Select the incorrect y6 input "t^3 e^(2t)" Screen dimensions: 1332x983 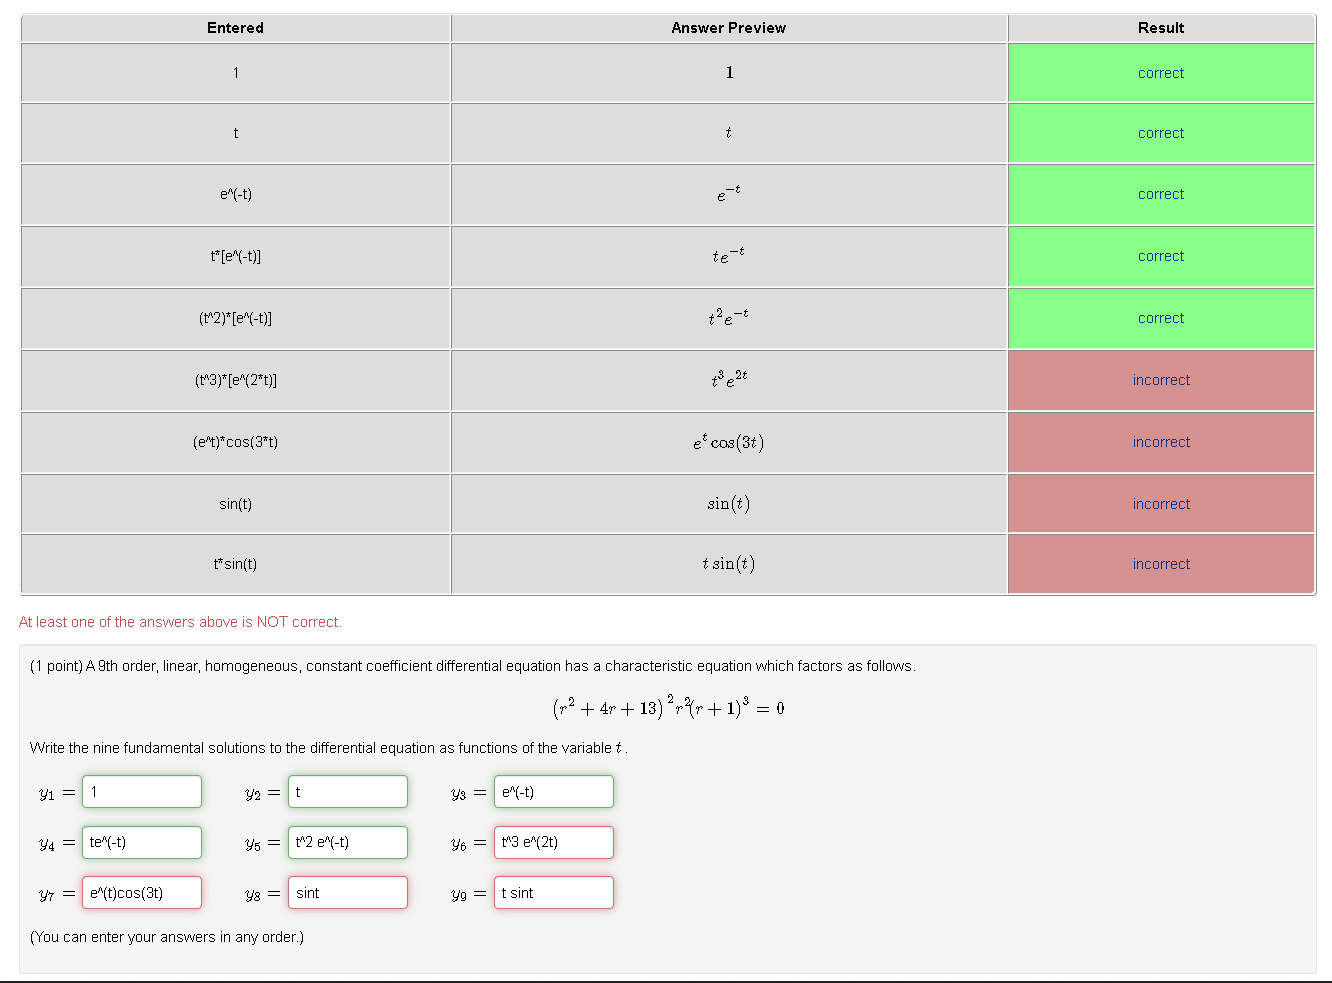[553, 842]
